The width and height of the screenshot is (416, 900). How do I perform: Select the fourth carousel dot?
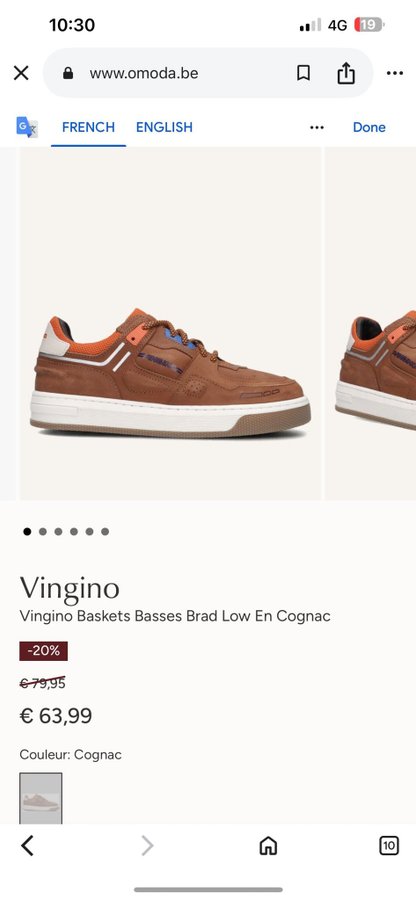[x=73, y=532]
